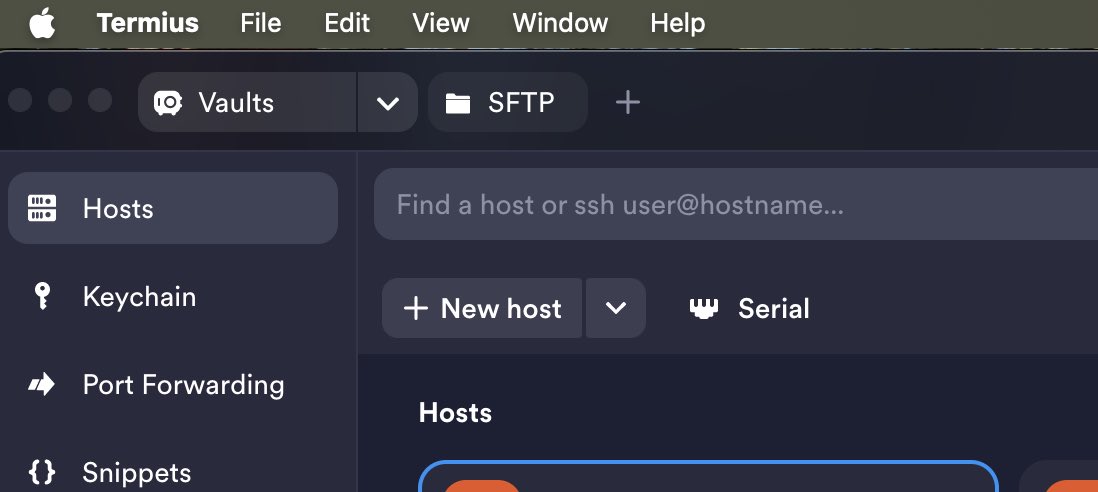Open the Edit menu

coord(347,23)
